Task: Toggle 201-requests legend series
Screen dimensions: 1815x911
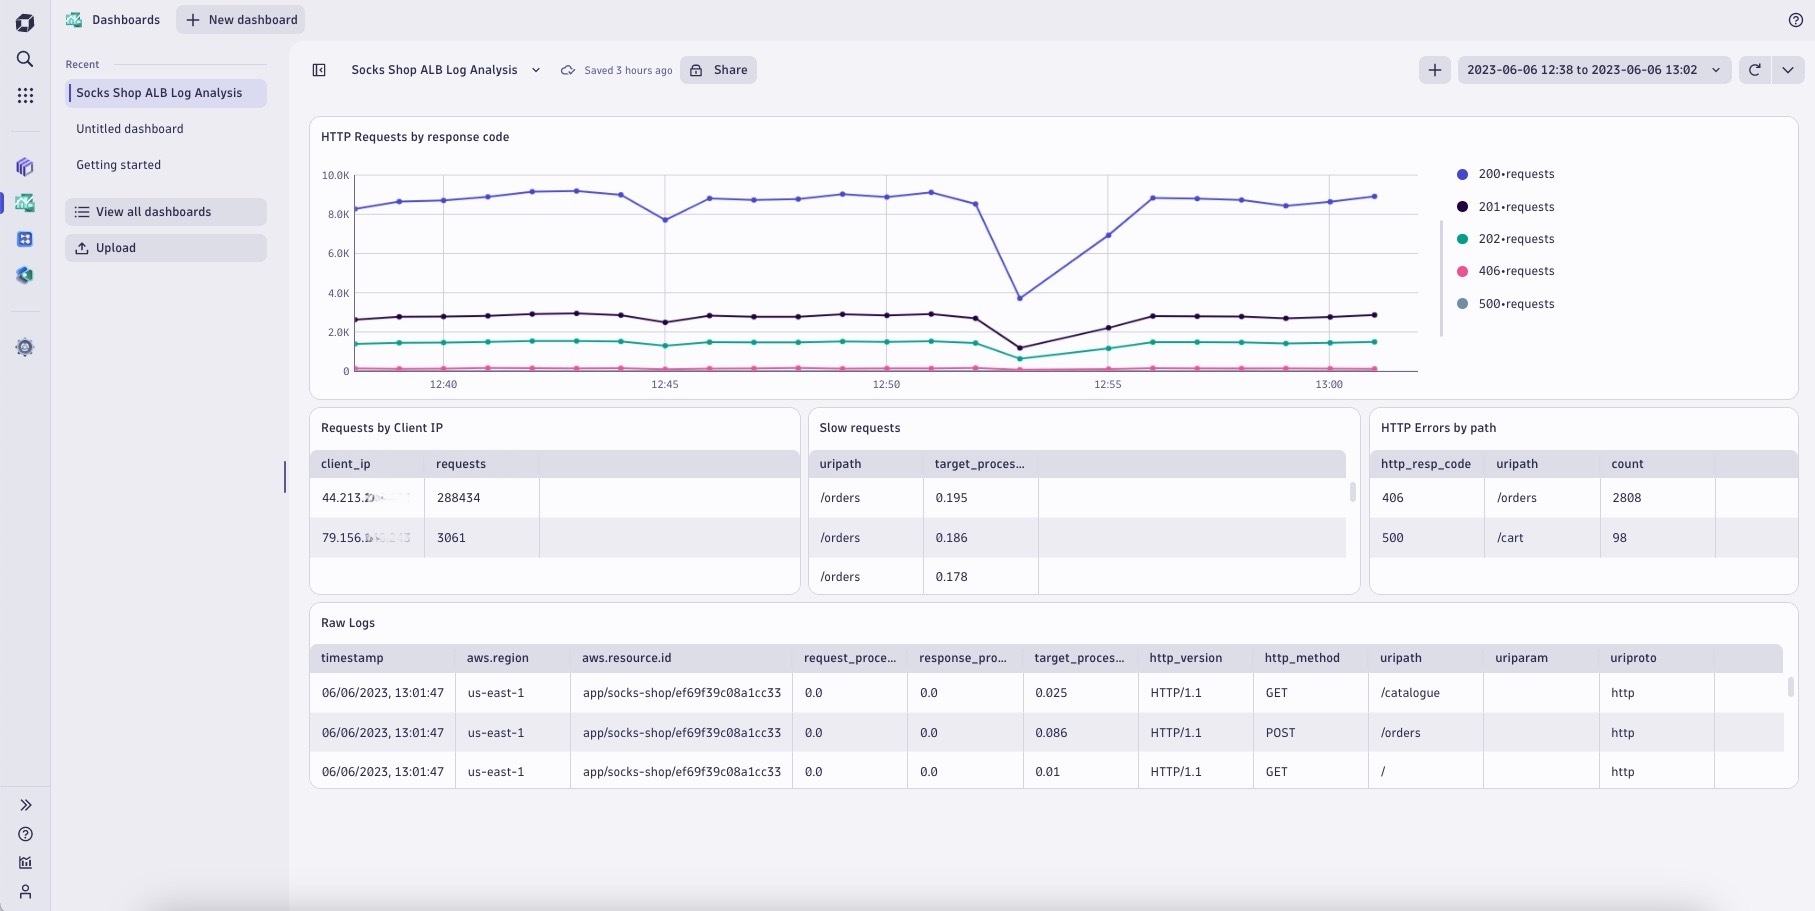Action: pyautogui.click(x=1505, y=207)
